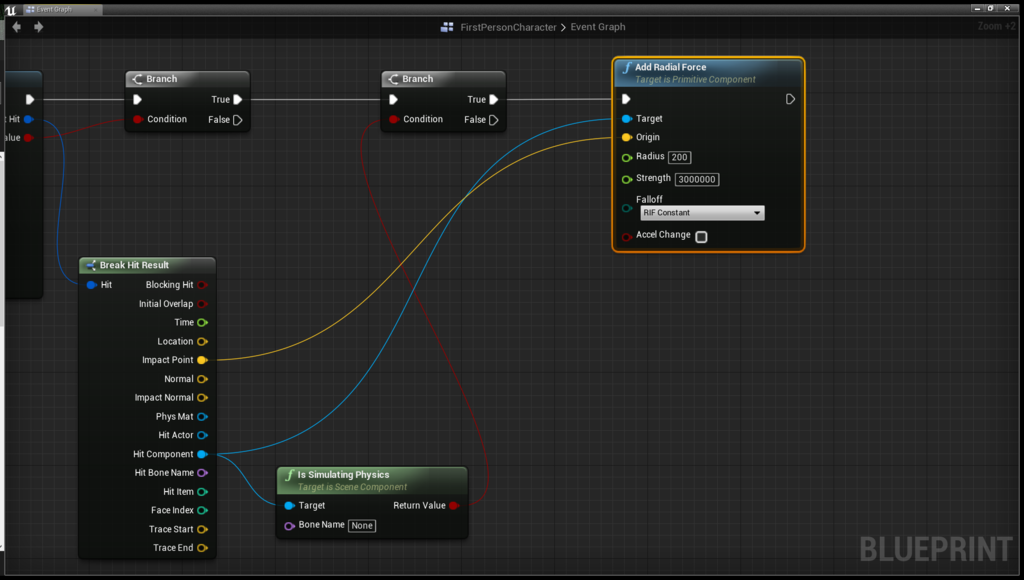Click the Unreal Engine logo icon
Image resolution: width=1024 pixels, height=580 pixels.
pos(10,10)
